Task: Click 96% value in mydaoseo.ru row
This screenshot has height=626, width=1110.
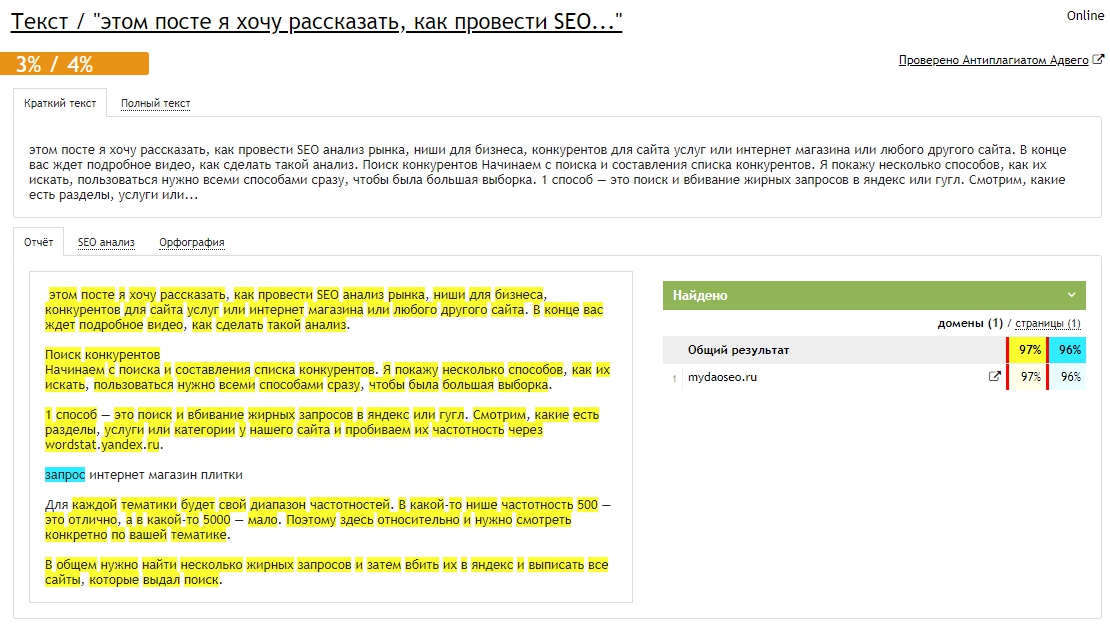Action: (x=1068, y=377)
